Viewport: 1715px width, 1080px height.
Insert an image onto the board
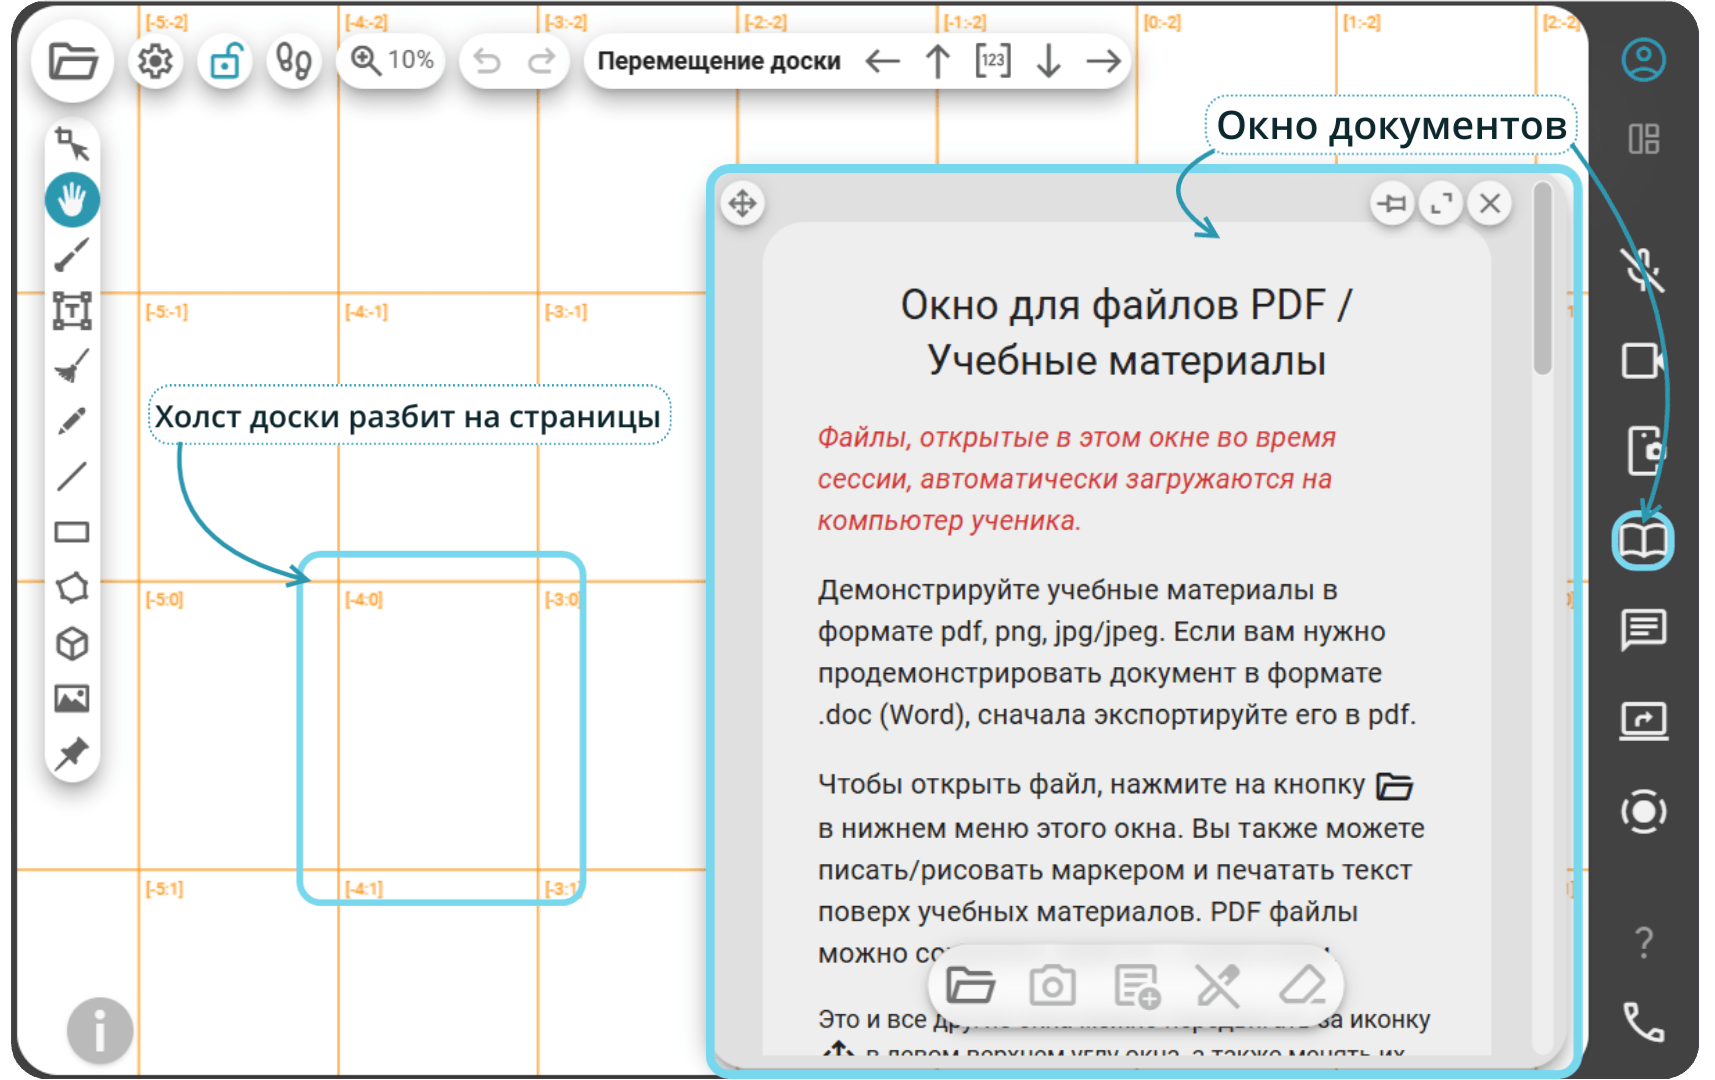[72, 698]
